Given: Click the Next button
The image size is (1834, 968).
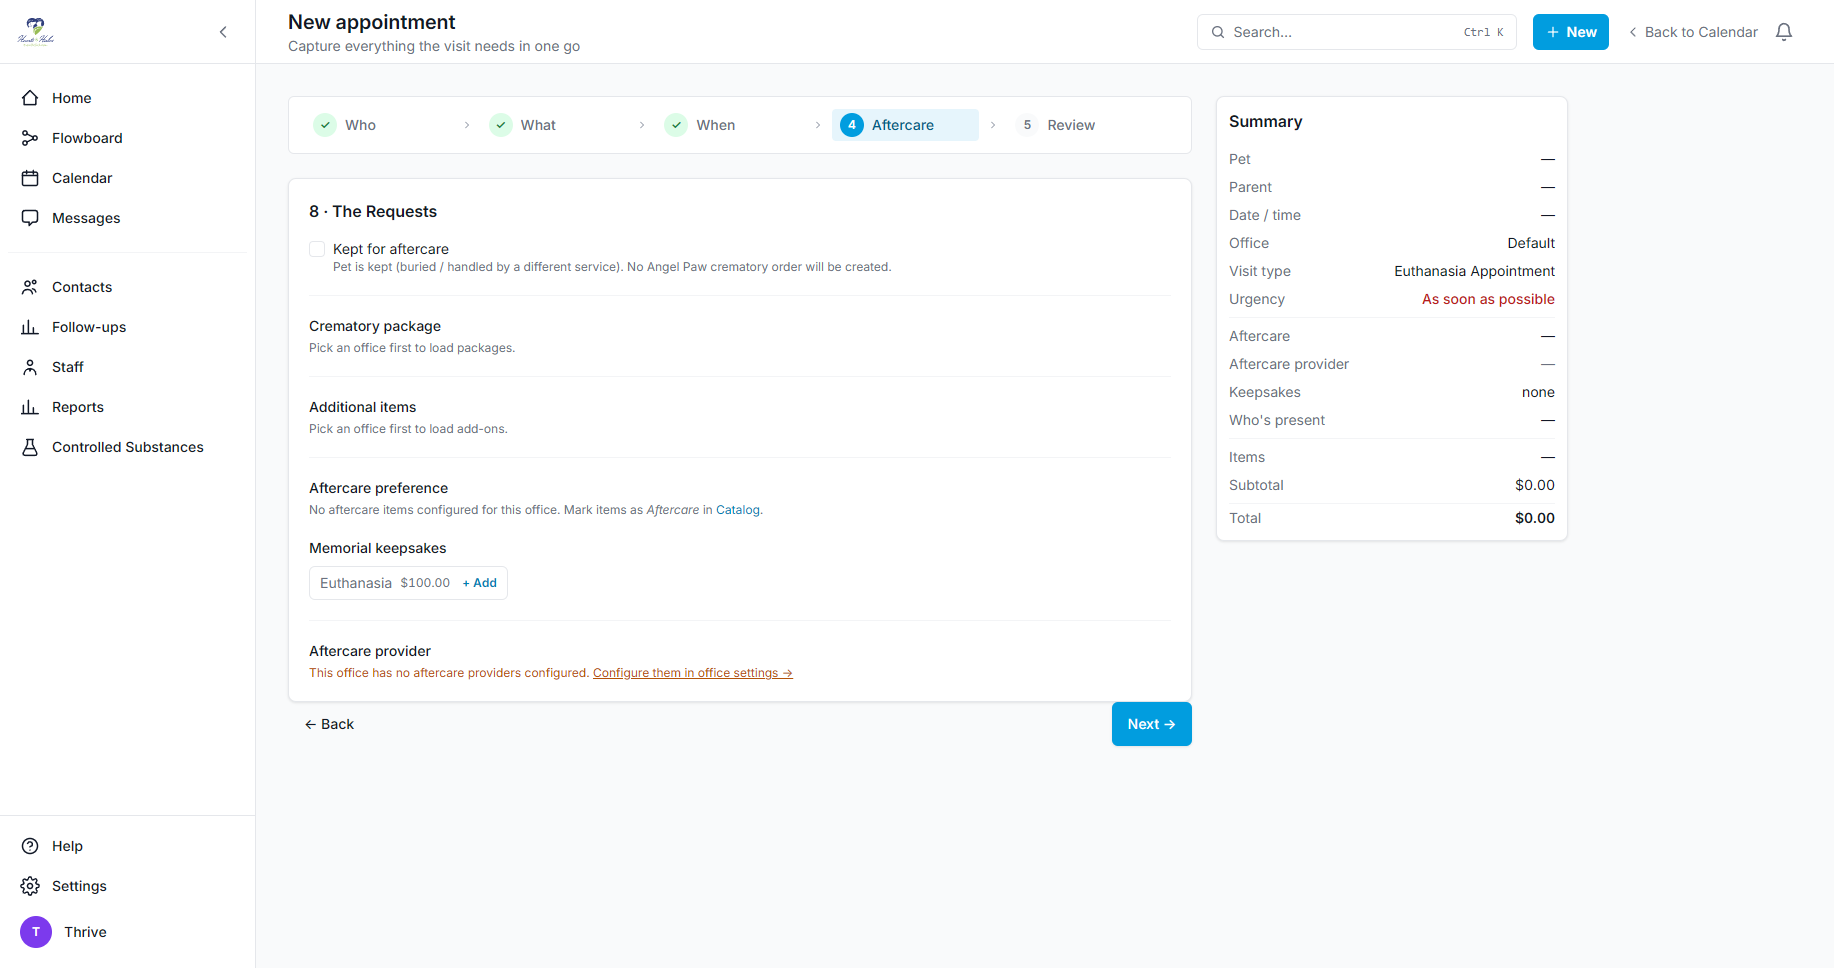Looking at the screenshot, I should click(1152, 724).
